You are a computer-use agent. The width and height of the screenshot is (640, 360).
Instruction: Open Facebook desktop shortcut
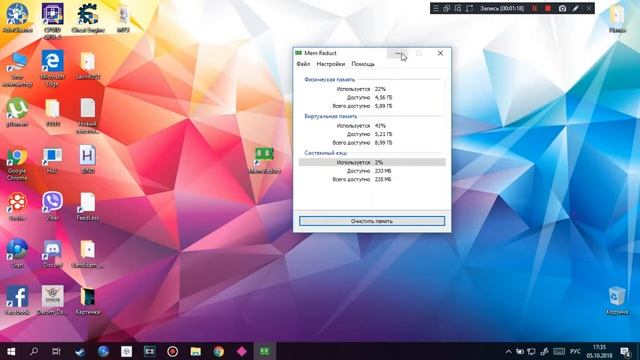(17, 300)
